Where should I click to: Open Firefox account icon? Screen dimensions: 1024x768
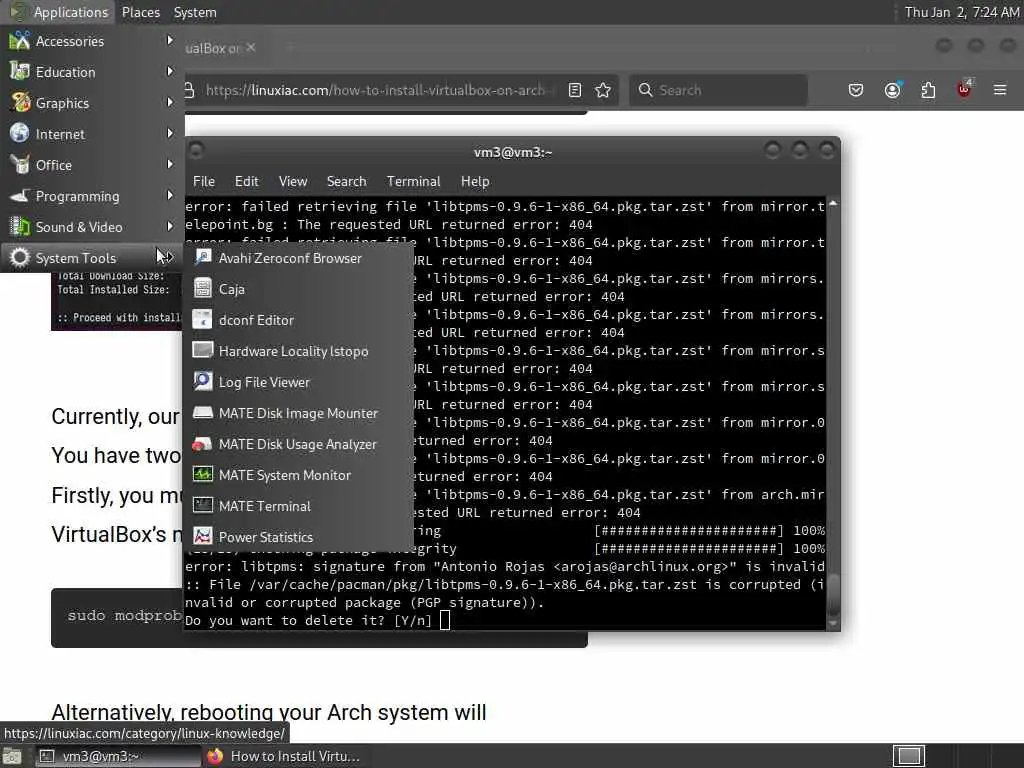click(892, 90)
